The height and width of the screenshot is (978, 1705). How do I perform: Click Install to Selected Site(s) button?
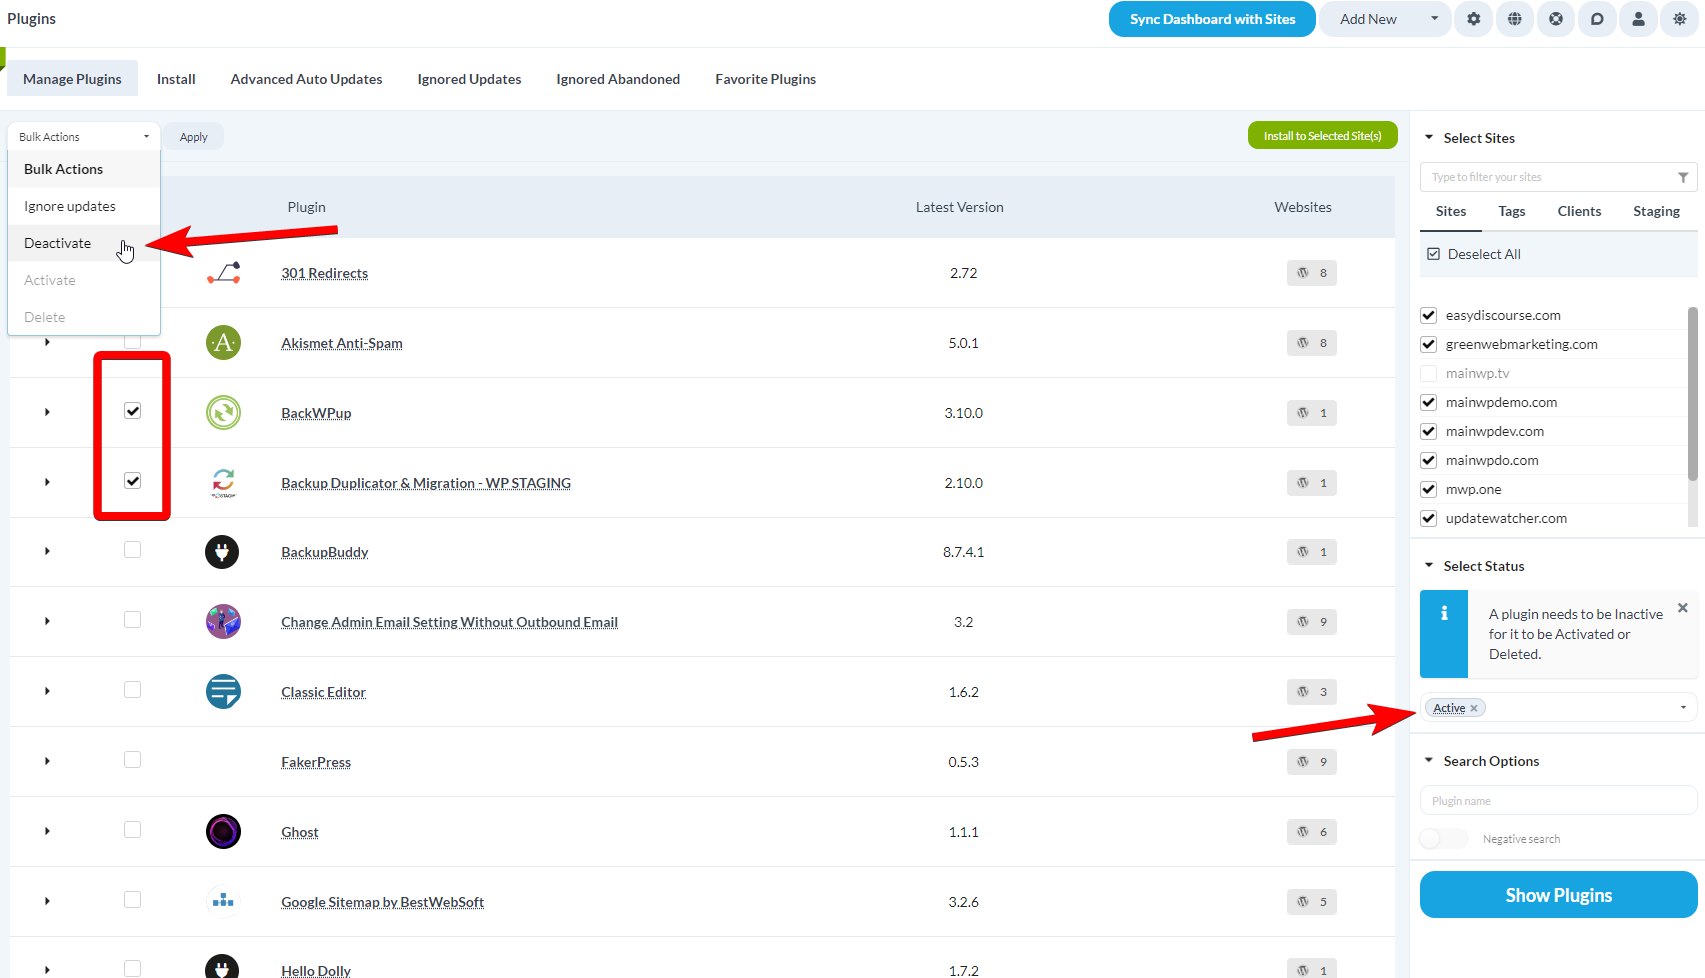1322,135
